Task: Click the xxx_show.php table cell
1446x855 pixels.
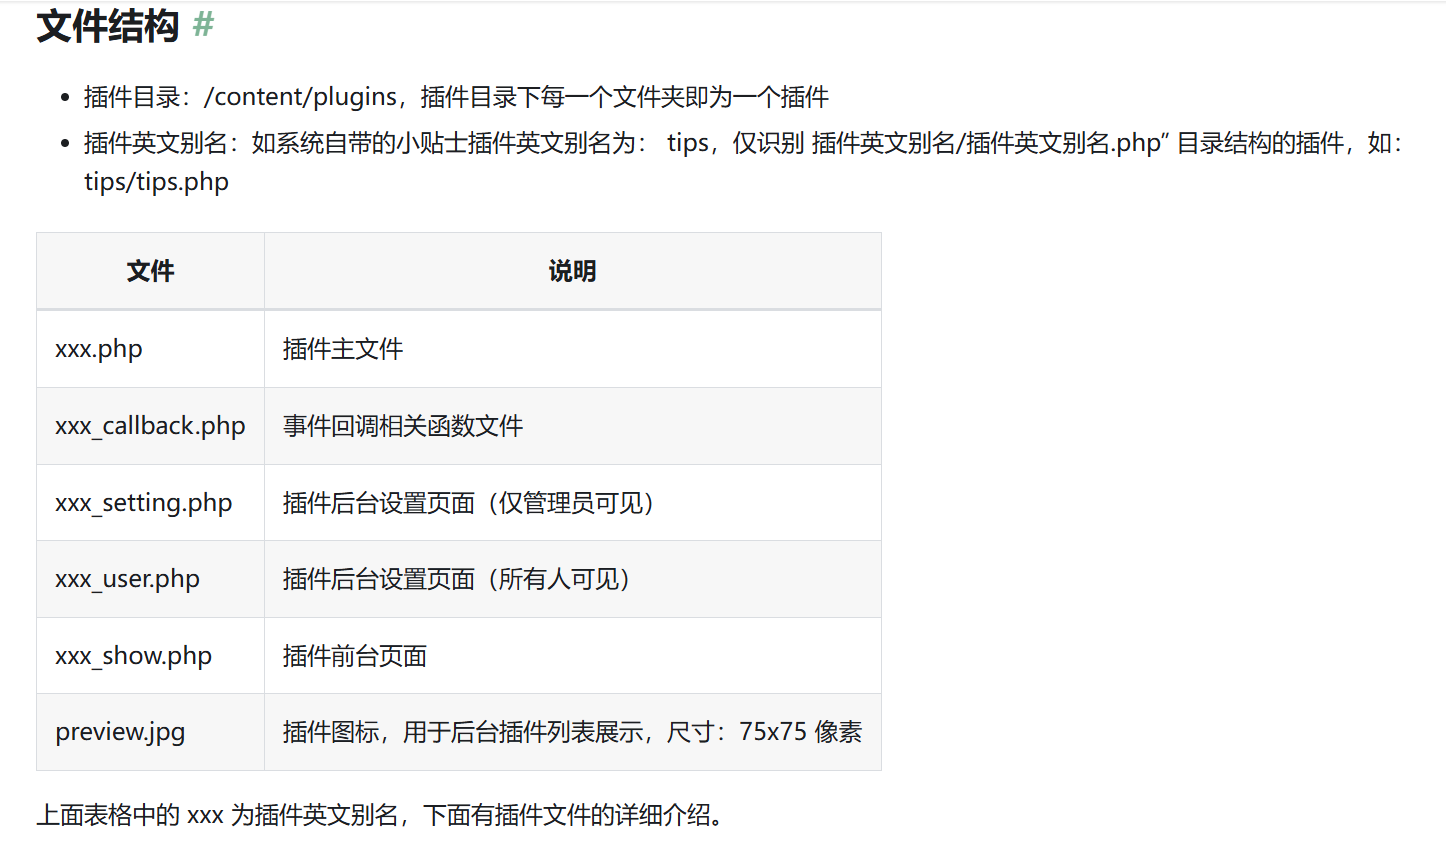Action: click(x=133, y=656)
